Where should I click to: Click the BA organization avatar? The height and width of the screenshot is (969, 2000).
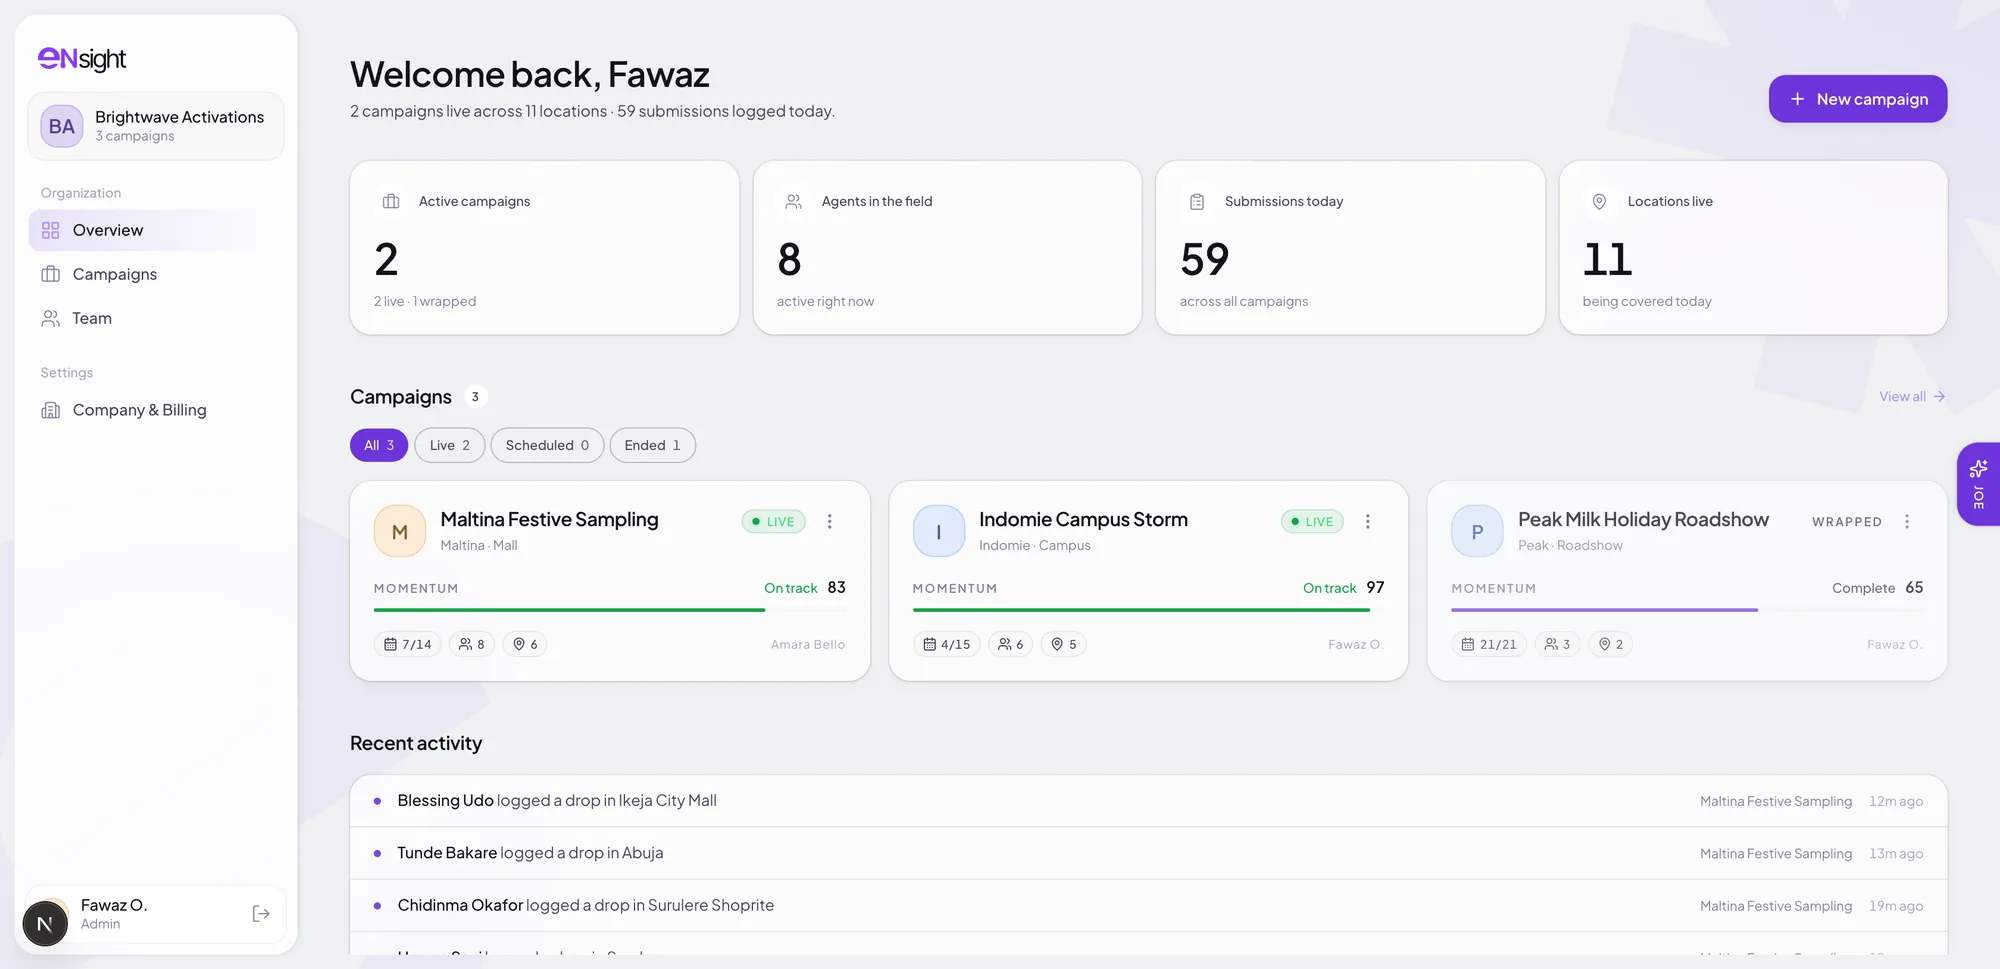pos(62,126)
